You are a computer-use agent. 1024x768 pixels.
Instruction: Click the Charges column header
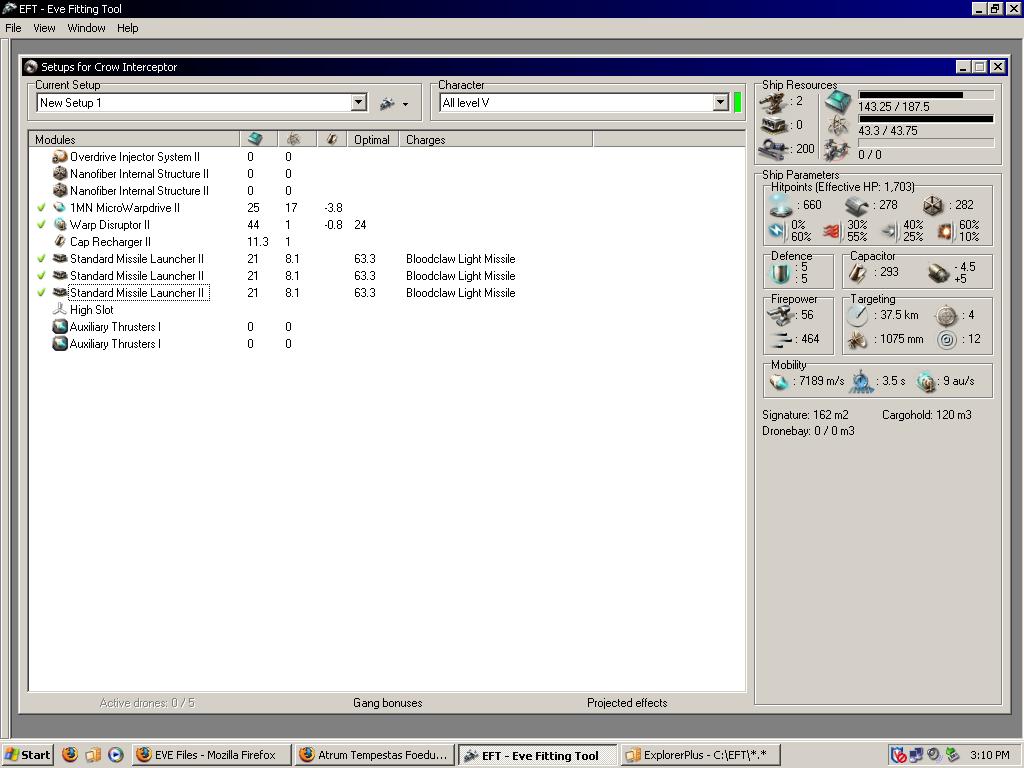[496, 139]
